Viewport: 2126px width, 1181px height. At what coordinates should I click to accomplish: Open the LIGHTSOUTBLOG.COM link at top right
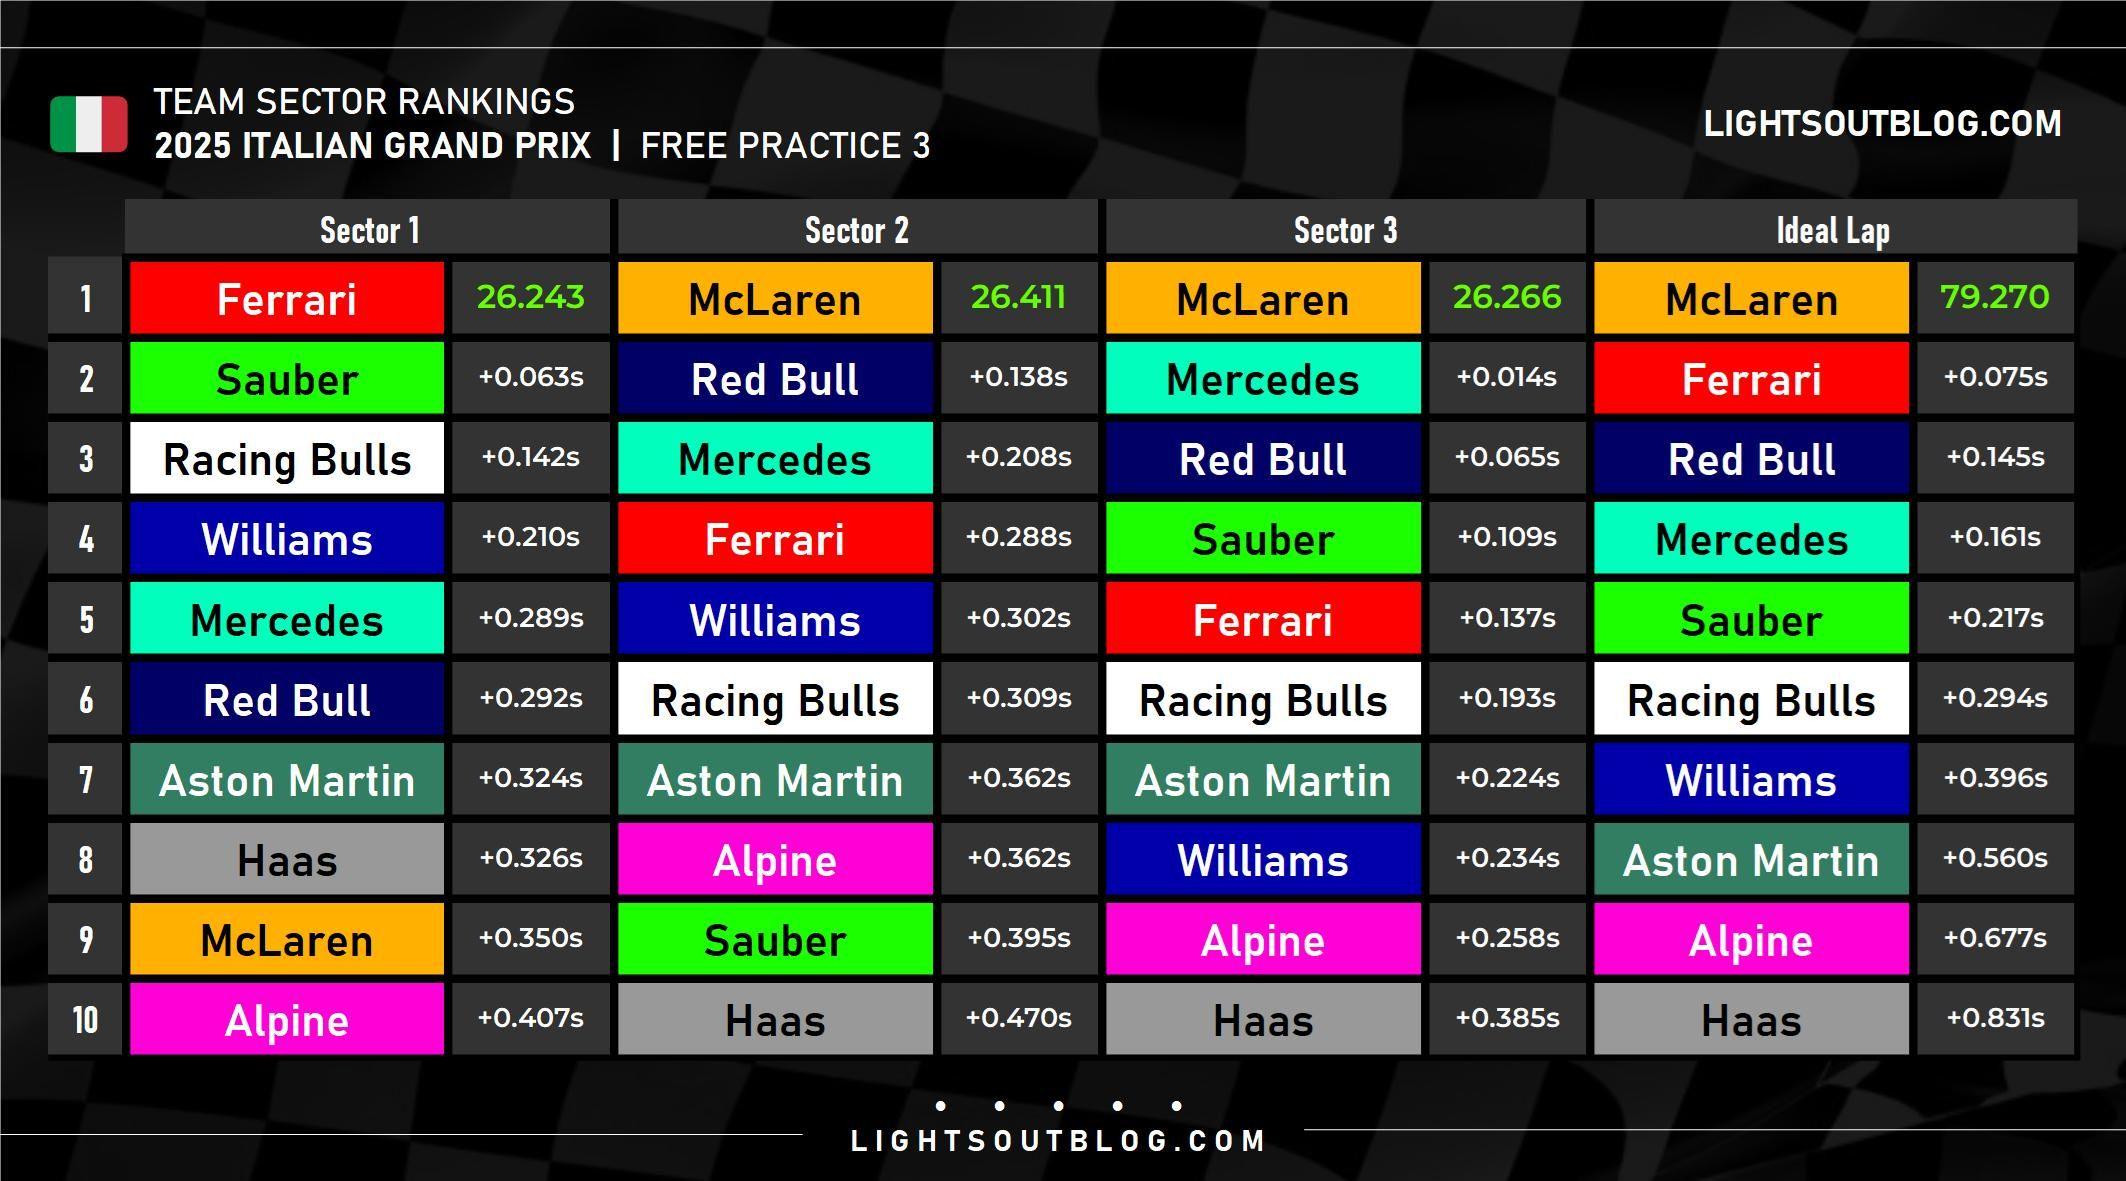[1882, 124]
